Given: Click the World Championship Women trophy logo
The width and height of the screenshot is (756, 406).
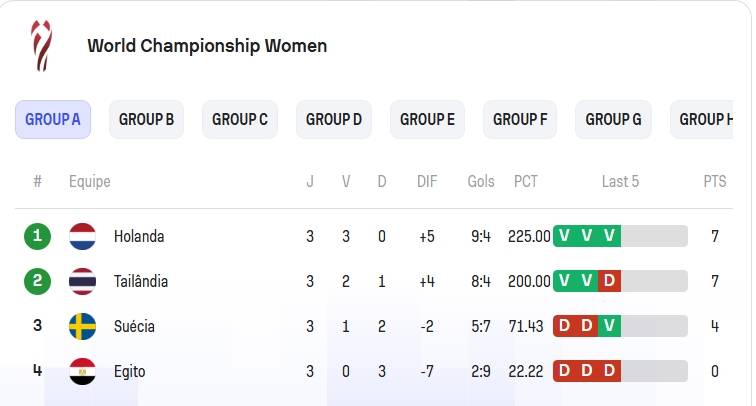Looking at the screenshot, I should [x=41, y=45].
